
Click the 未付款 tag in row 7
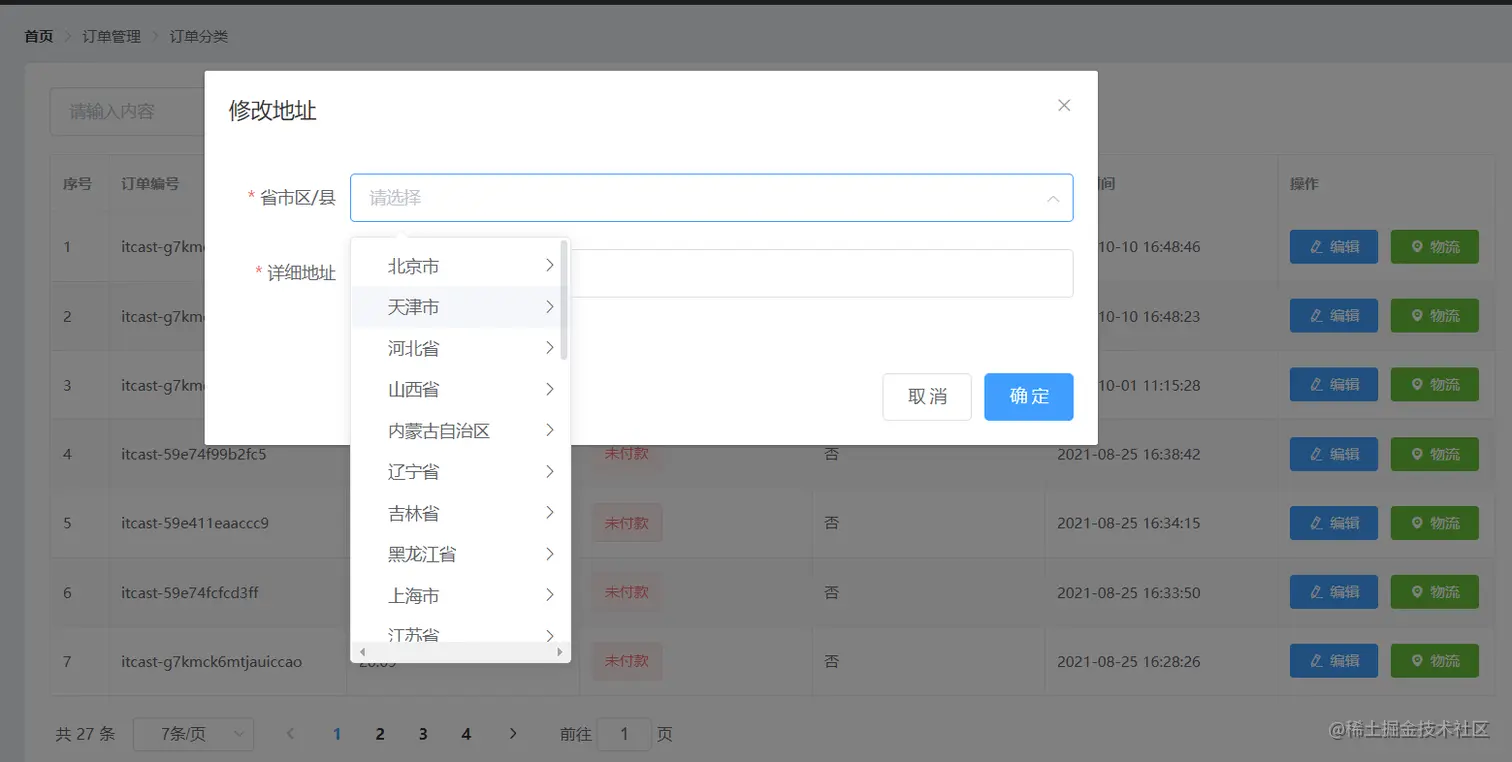point(627,661)
